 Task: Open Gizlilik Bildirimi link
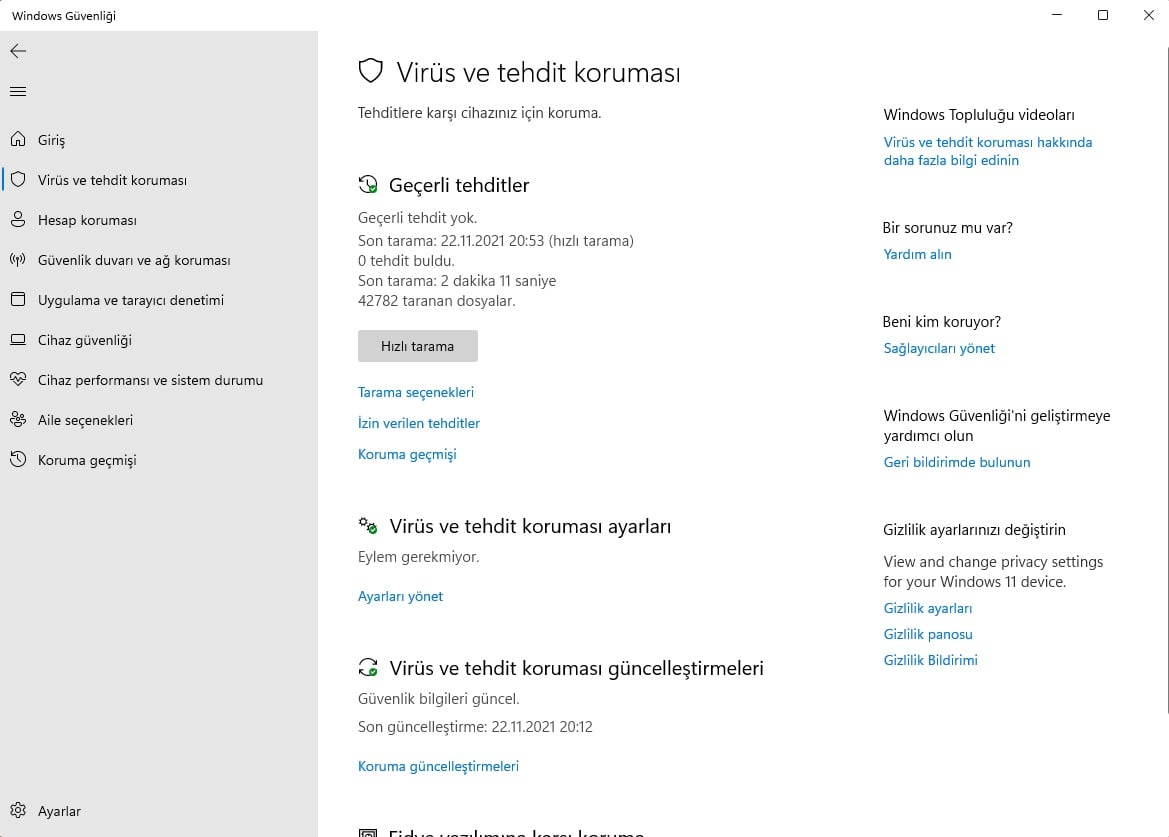pyautogui.click(x=930, y=660)
